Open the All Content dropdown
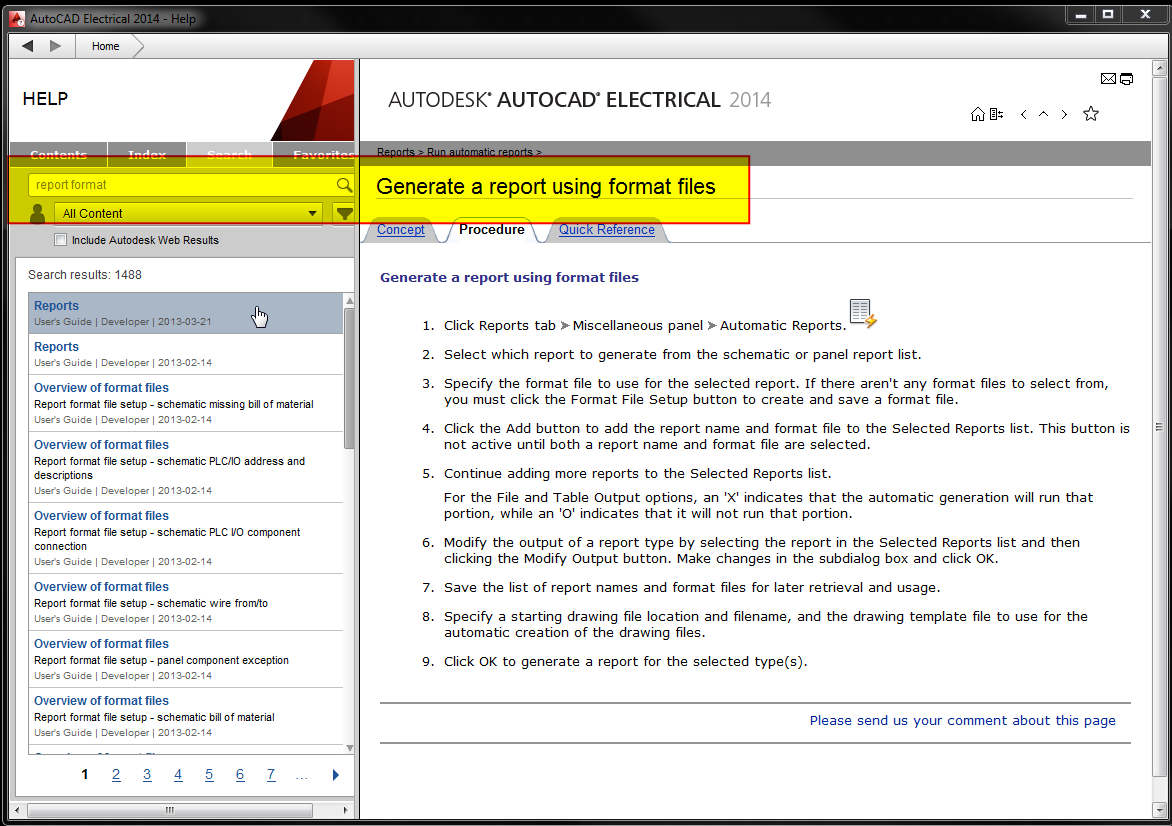Screen dimensions: 1172x826 (x=188, y=214)
